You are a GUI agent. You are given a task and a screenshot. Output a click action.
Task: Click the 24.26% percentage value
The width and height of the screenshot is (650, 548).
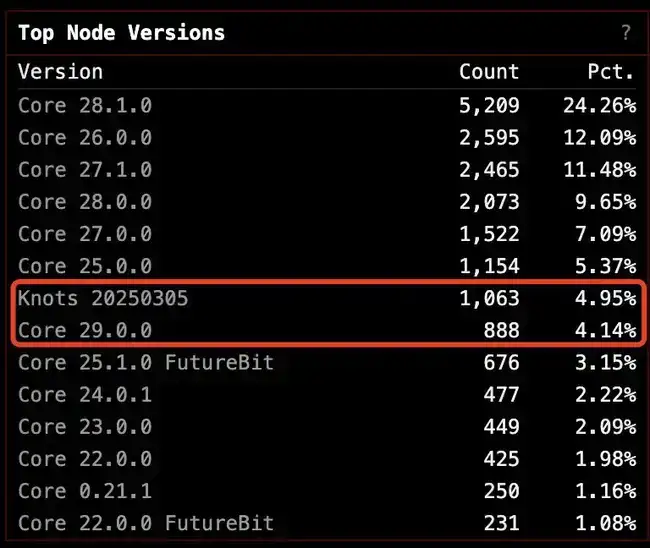(599, 106)
